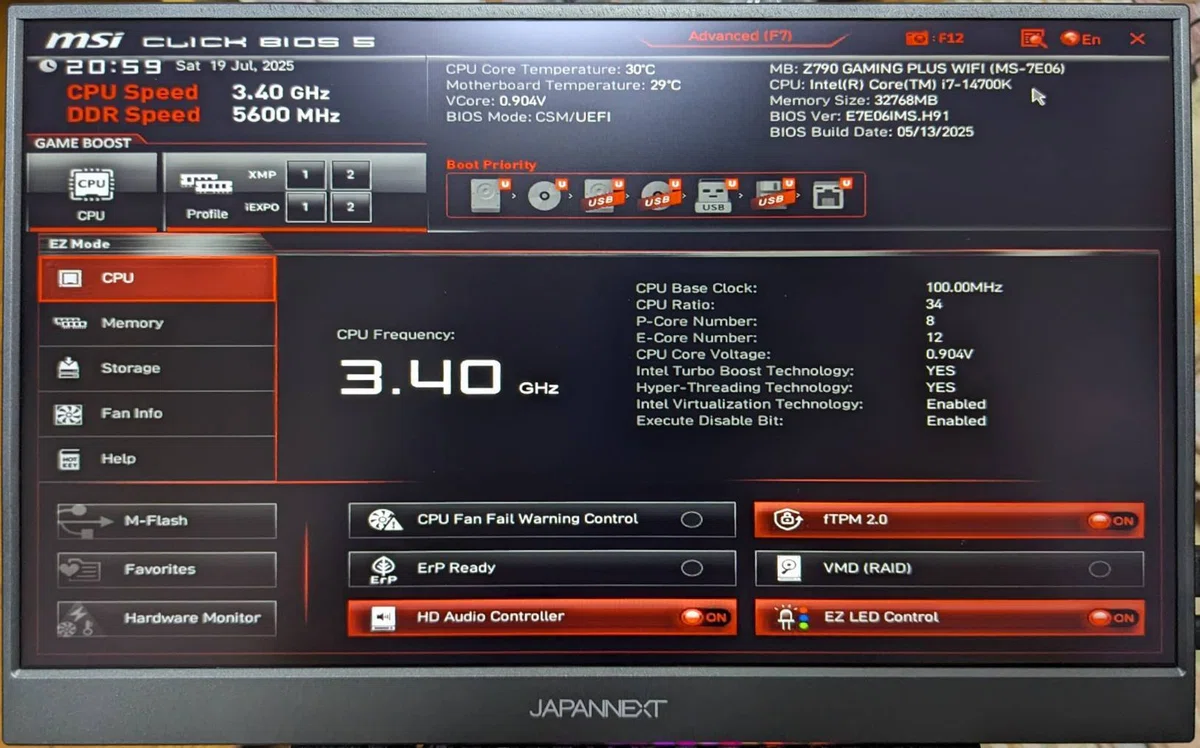The width and height of the screenshot is (1200, 748).
Task: Click the VMD RAID disk icon
Action: pos(789,568)
